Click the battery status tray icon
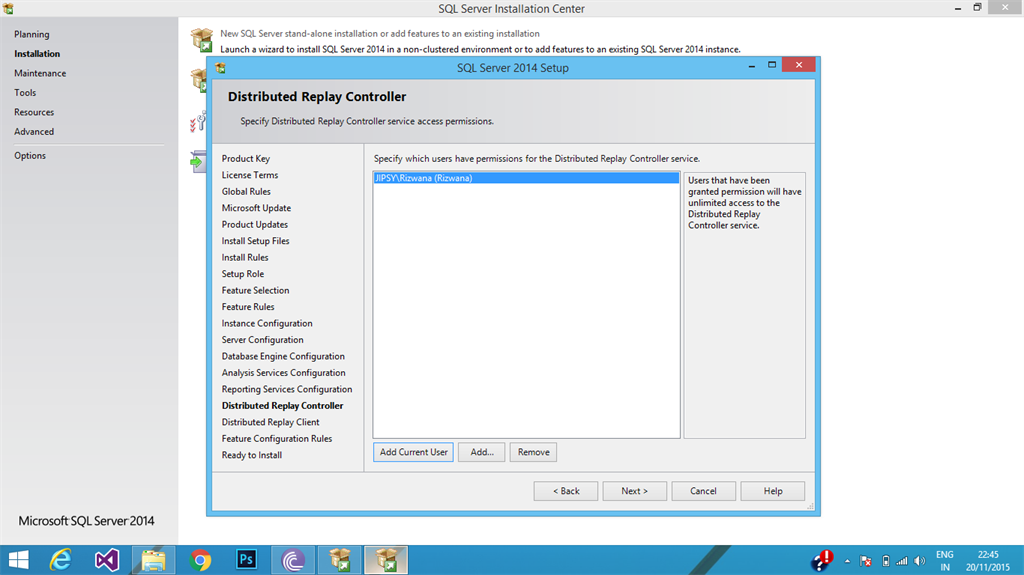 pyautogui.click(x=886, y=561)
